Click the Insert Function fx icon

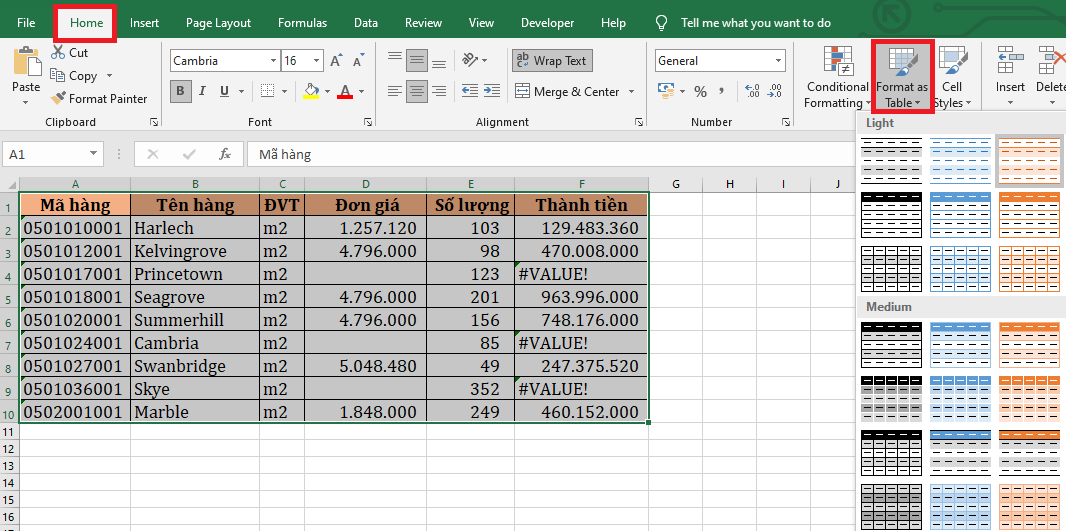pyautogui.click(x=225, y=154)
